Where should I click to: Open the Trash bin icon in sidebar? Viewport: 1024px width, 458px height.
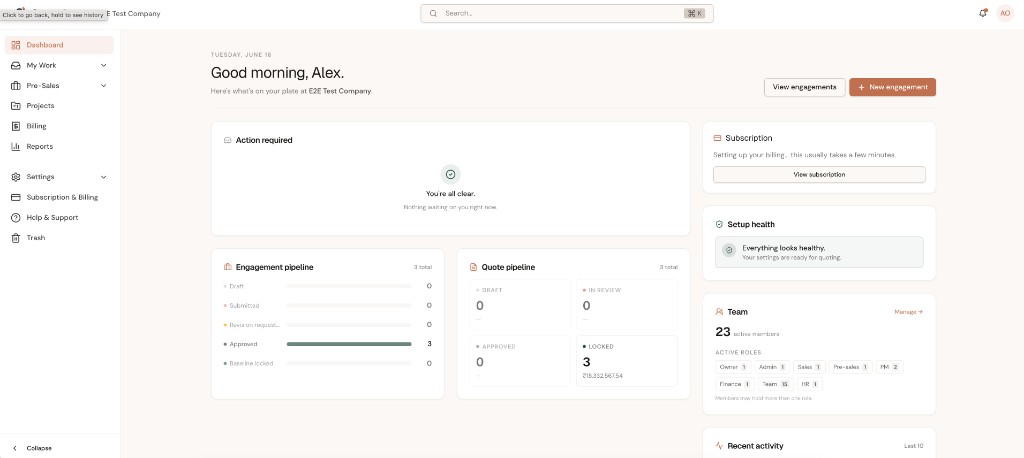[16, 238]
